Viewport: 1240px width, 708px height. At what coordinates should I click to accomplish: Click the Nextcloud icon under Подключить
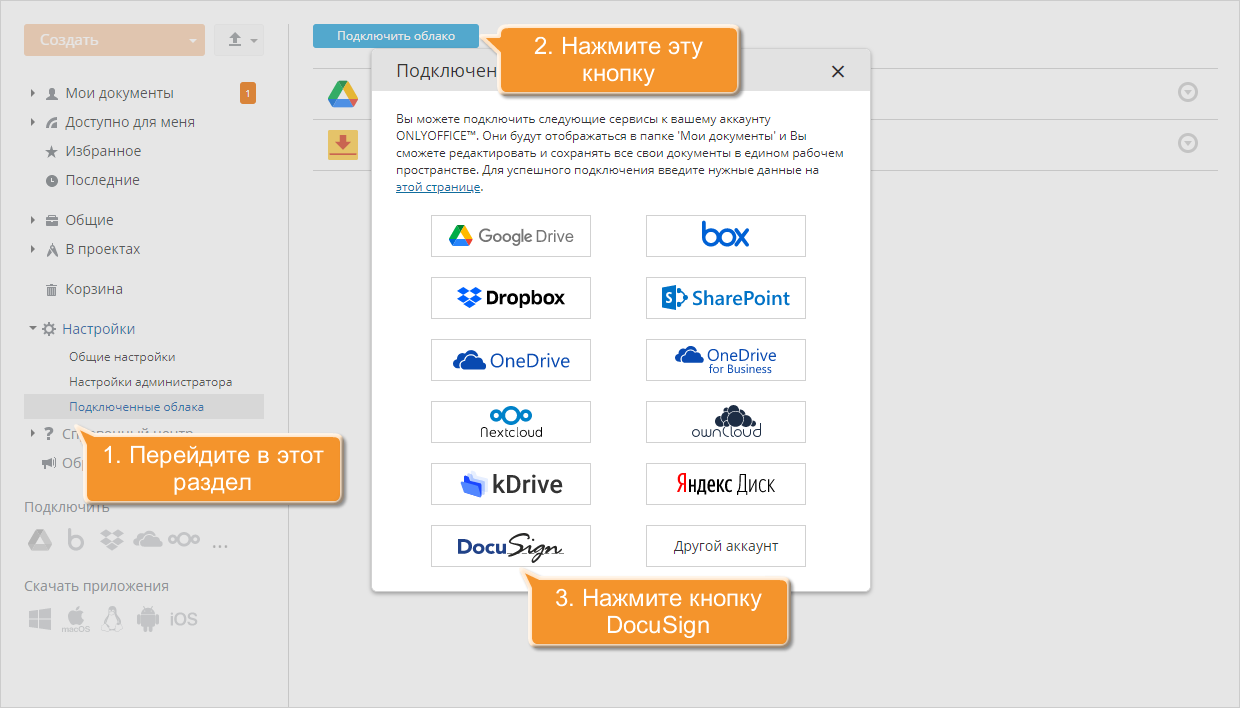click(184, 540)
